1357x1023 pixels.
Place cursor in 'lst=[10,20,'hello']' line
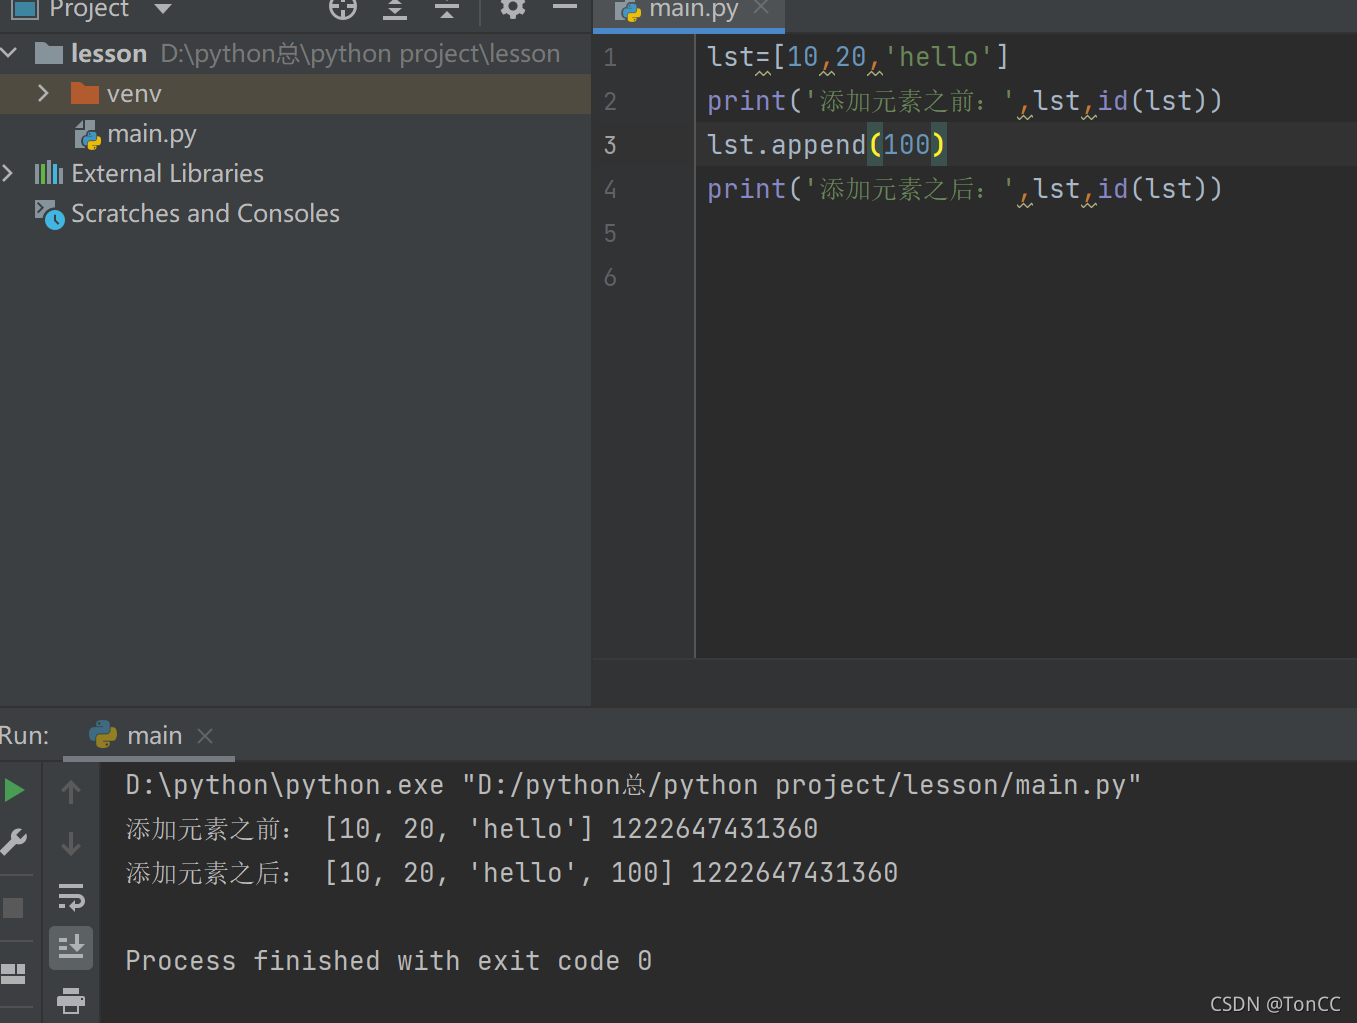point(858,57)
